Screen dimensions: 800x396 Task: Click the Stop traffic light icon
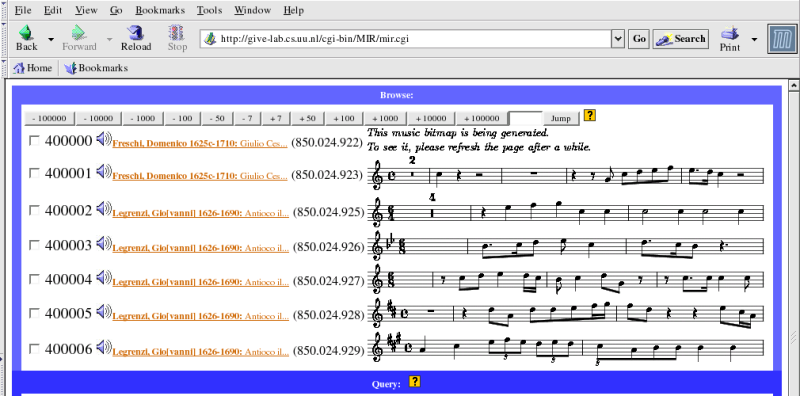(x=177, y=33)
